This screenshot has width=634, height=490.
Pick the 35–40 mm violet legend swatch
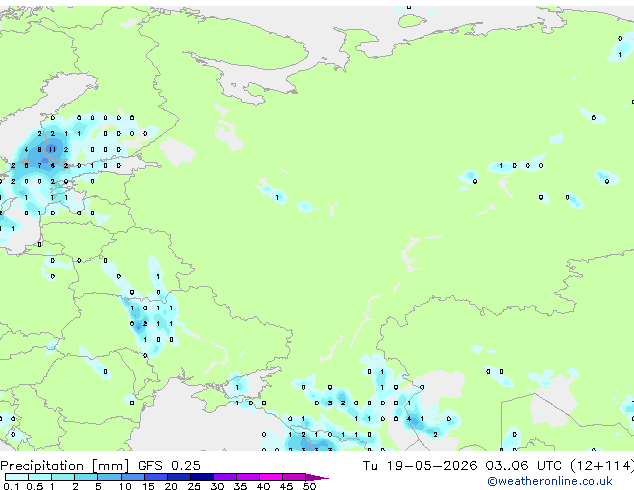tap(248, 477)
